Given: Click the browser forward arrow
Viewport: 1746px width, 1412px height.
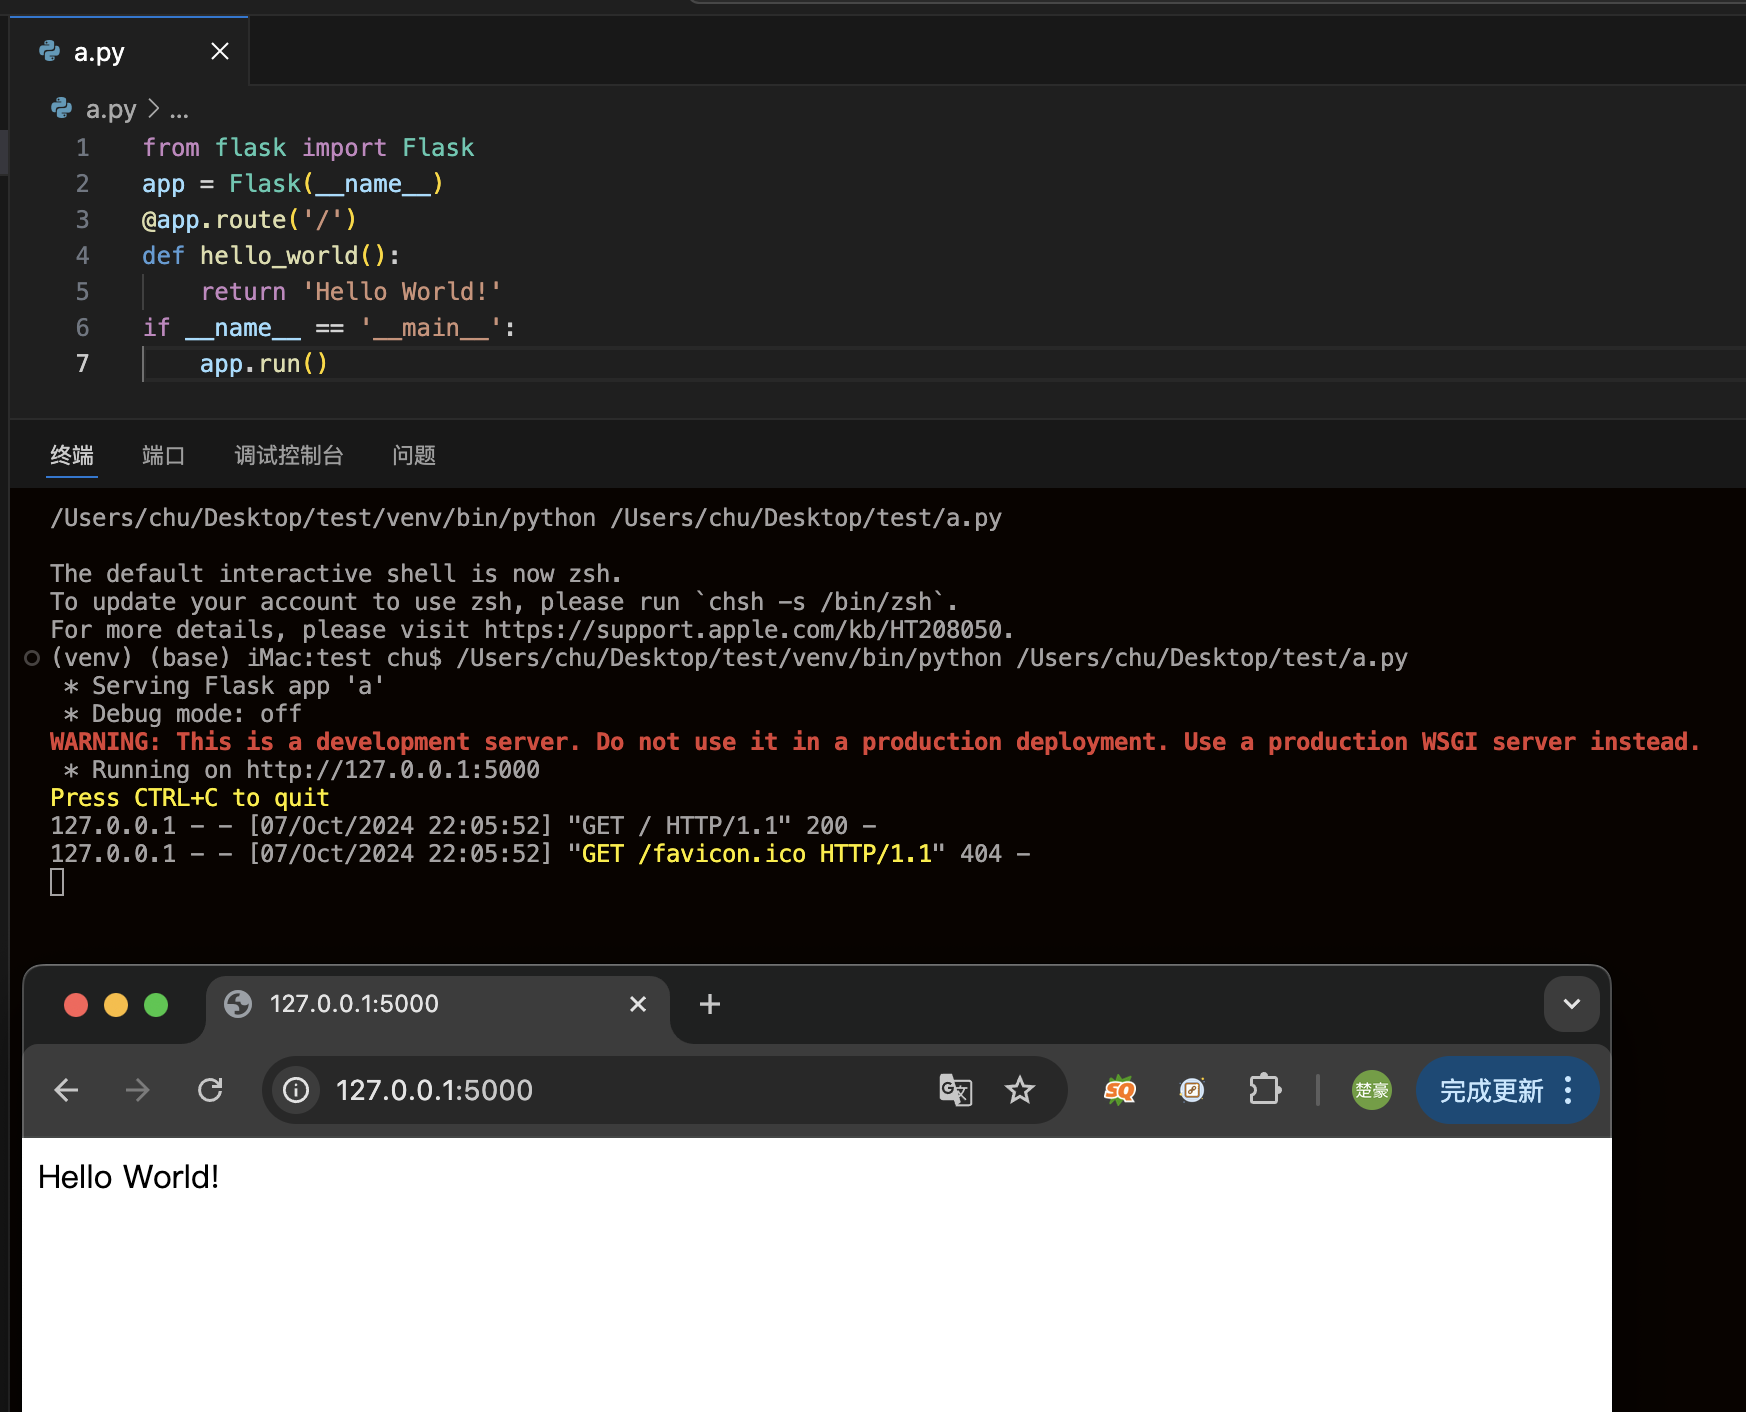Looking at the screenshot, I should [x=138, y=1090].
